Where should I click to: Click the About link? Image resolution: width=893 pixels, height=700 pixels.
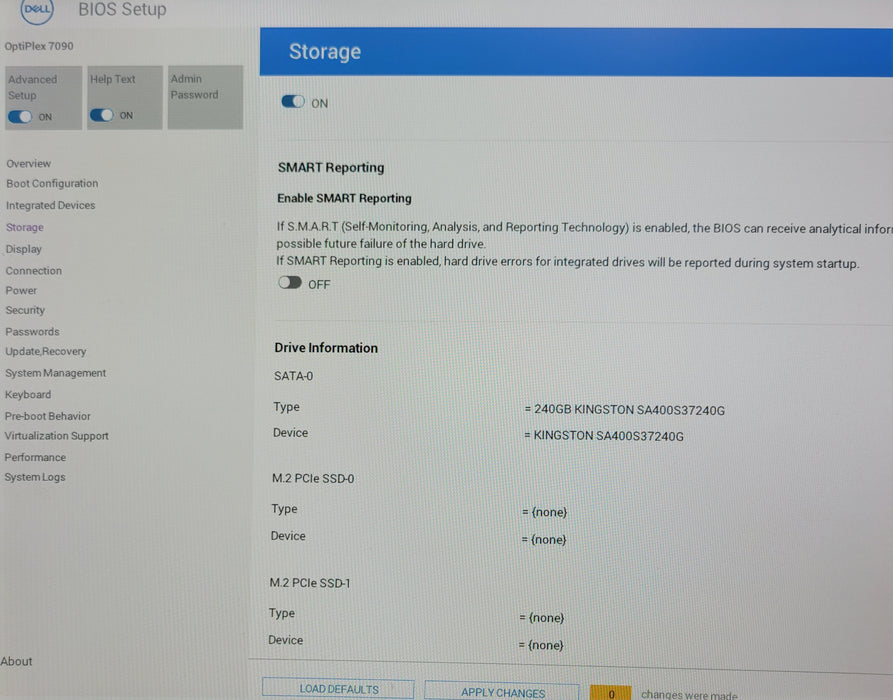[x=16, y=661]
